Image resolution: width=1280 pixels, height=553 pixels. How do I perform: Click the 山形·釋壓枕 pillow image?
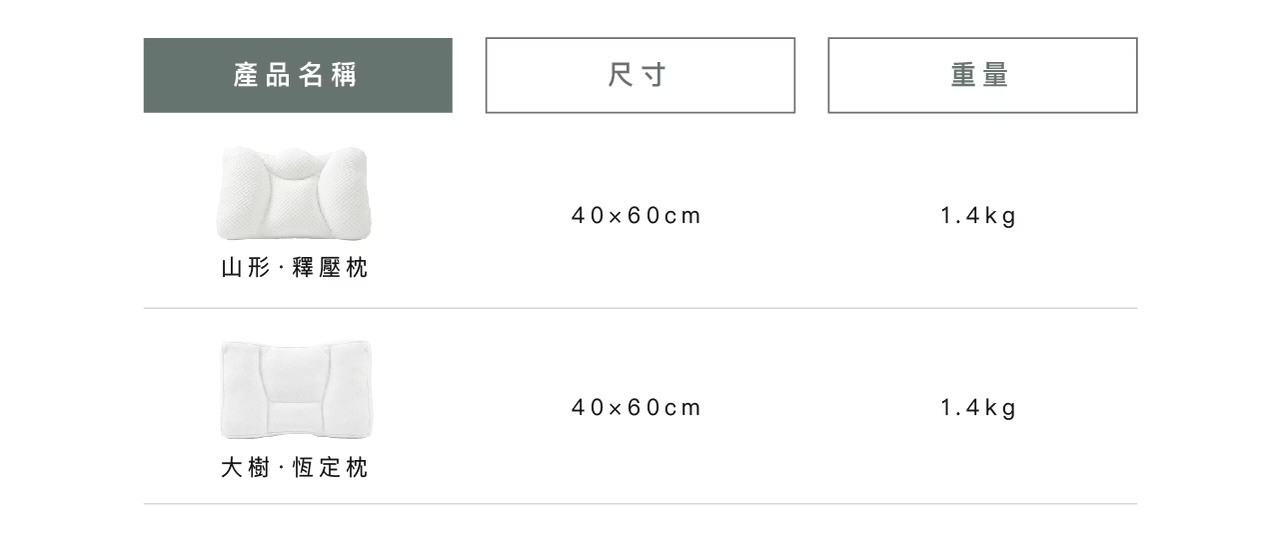[294, 193]
